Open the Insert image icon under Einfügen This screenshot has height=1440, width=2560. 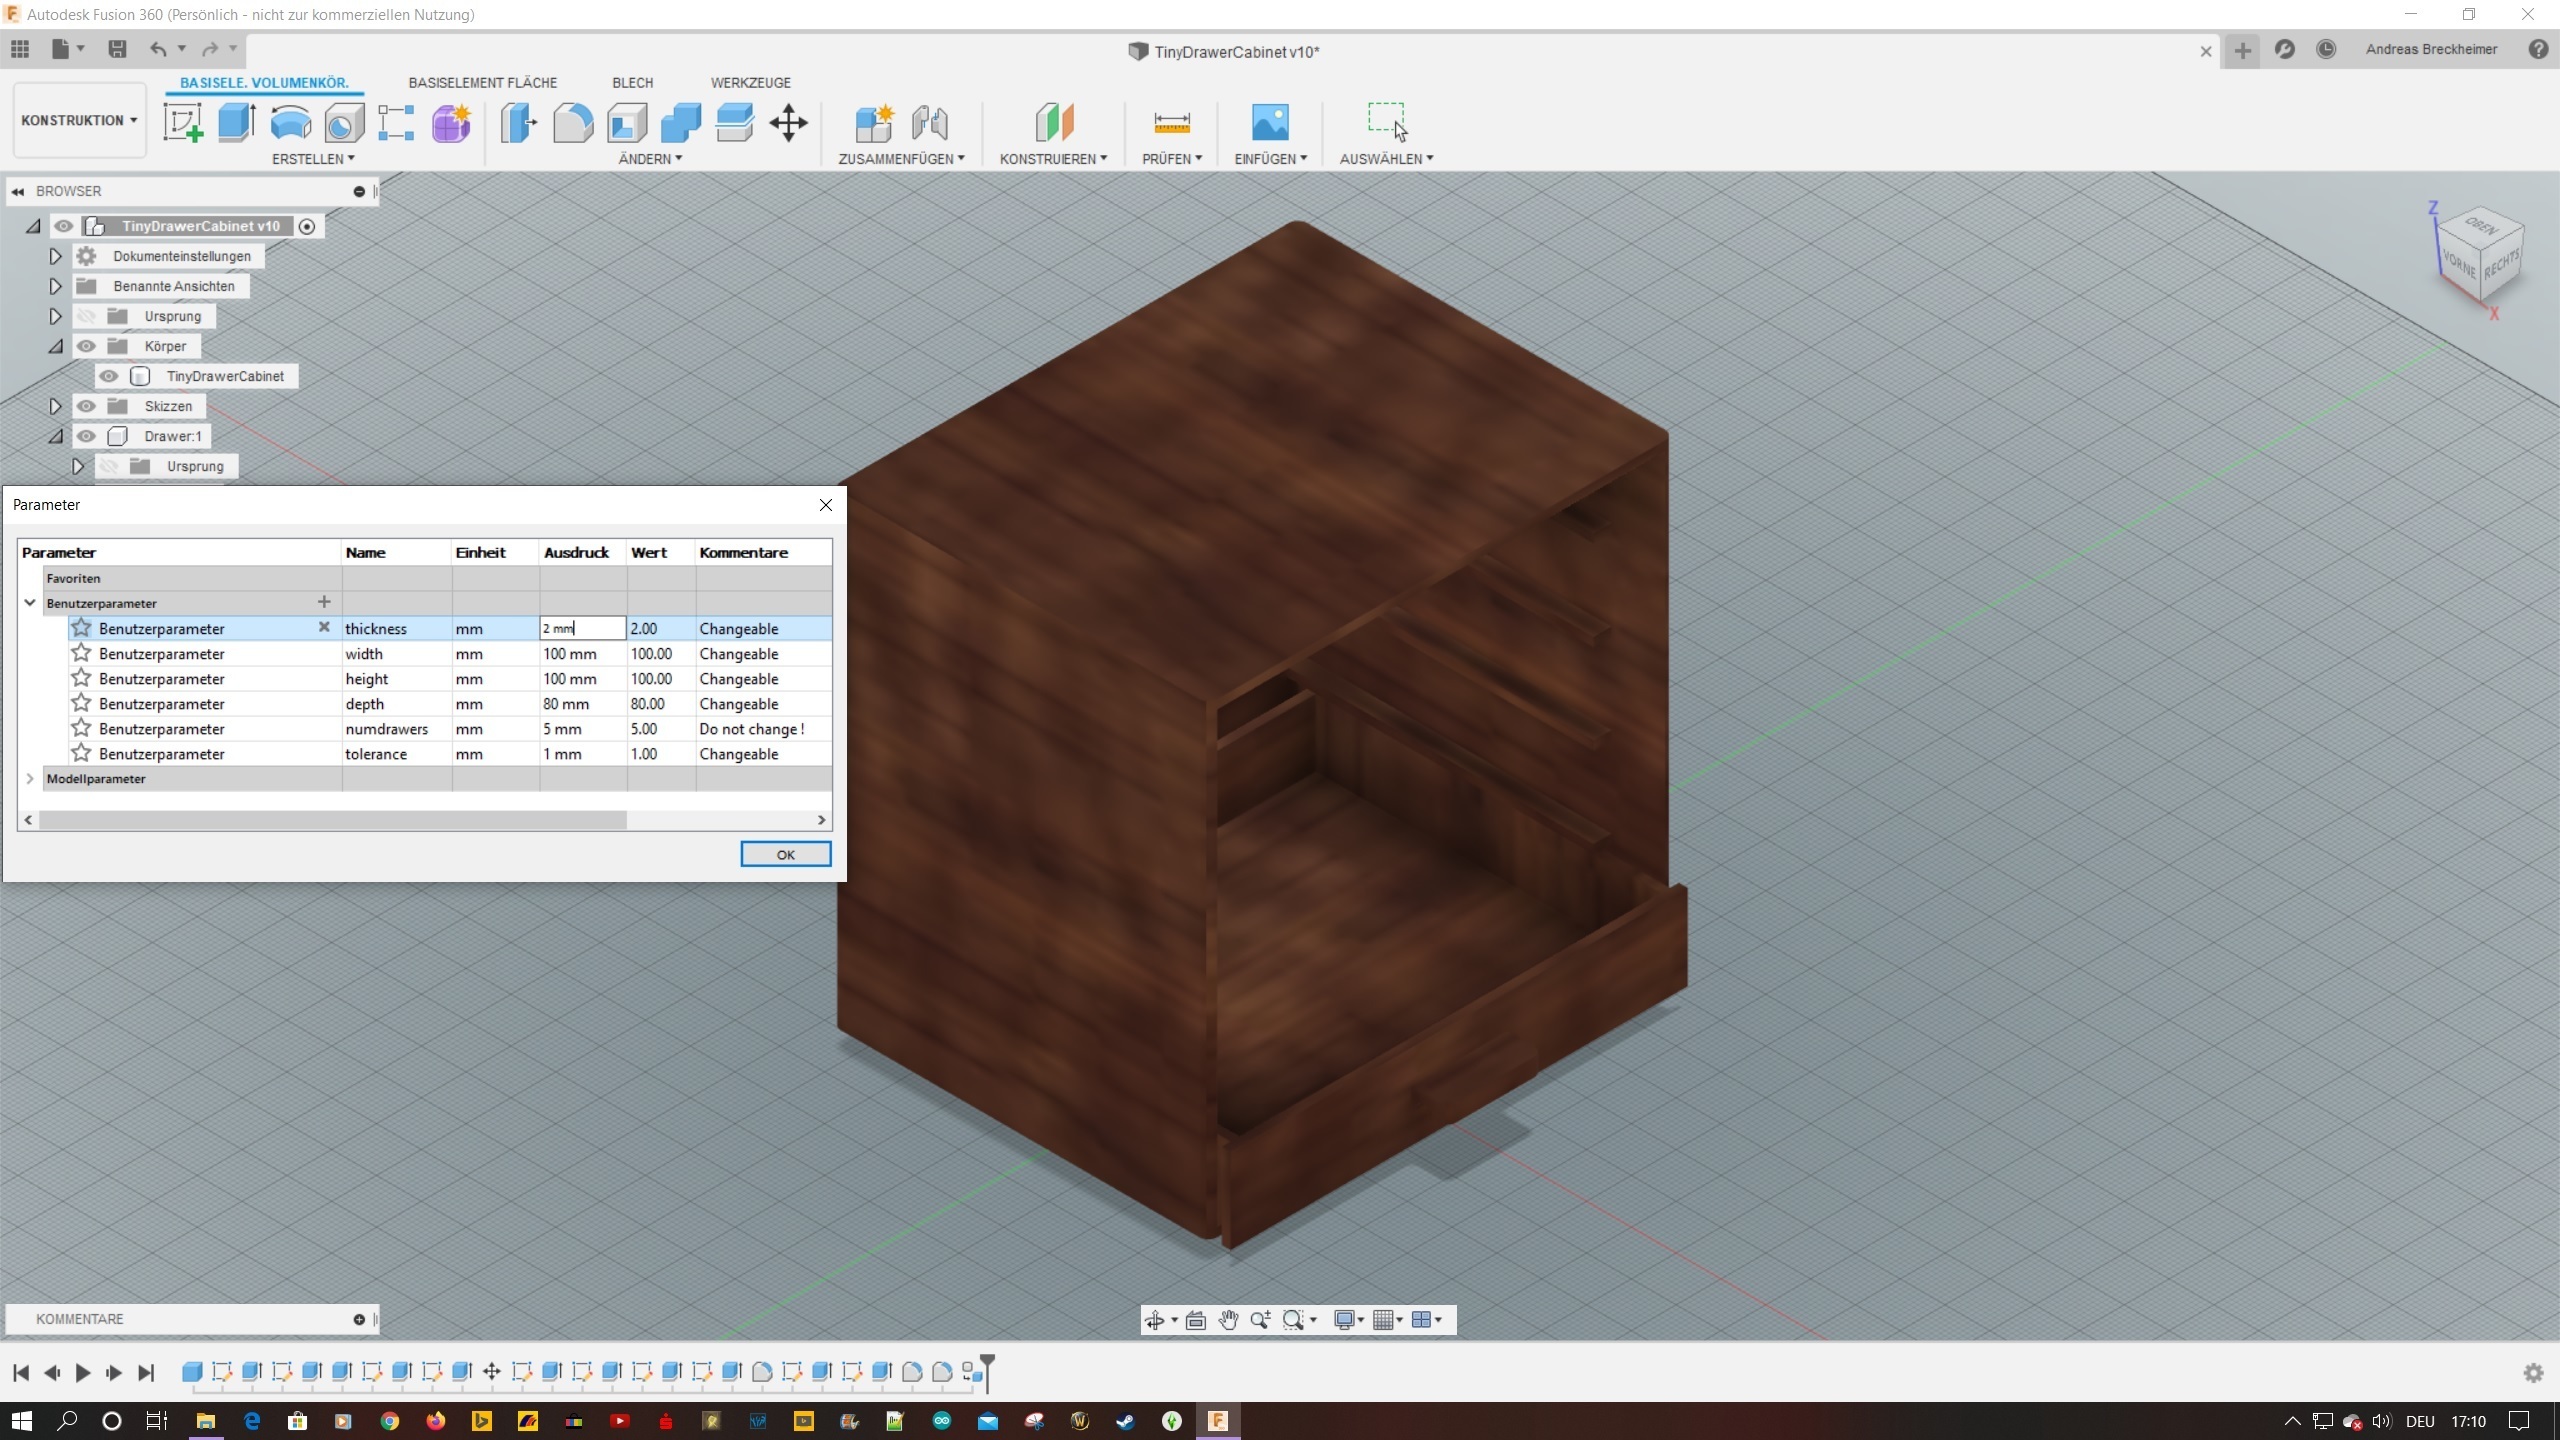1270,123
